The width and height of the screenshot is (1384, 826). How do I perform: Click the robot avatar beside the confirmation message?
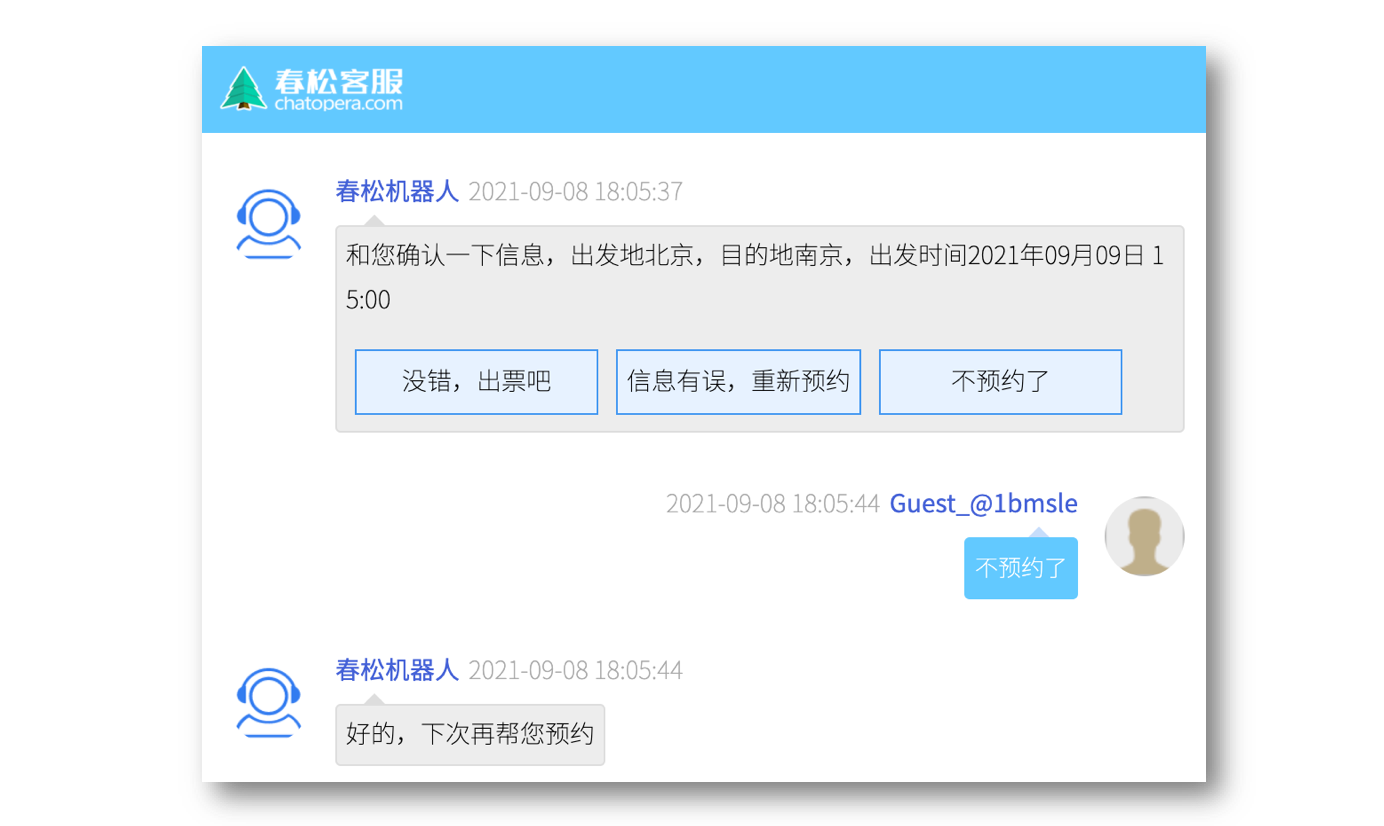point(269,223)
